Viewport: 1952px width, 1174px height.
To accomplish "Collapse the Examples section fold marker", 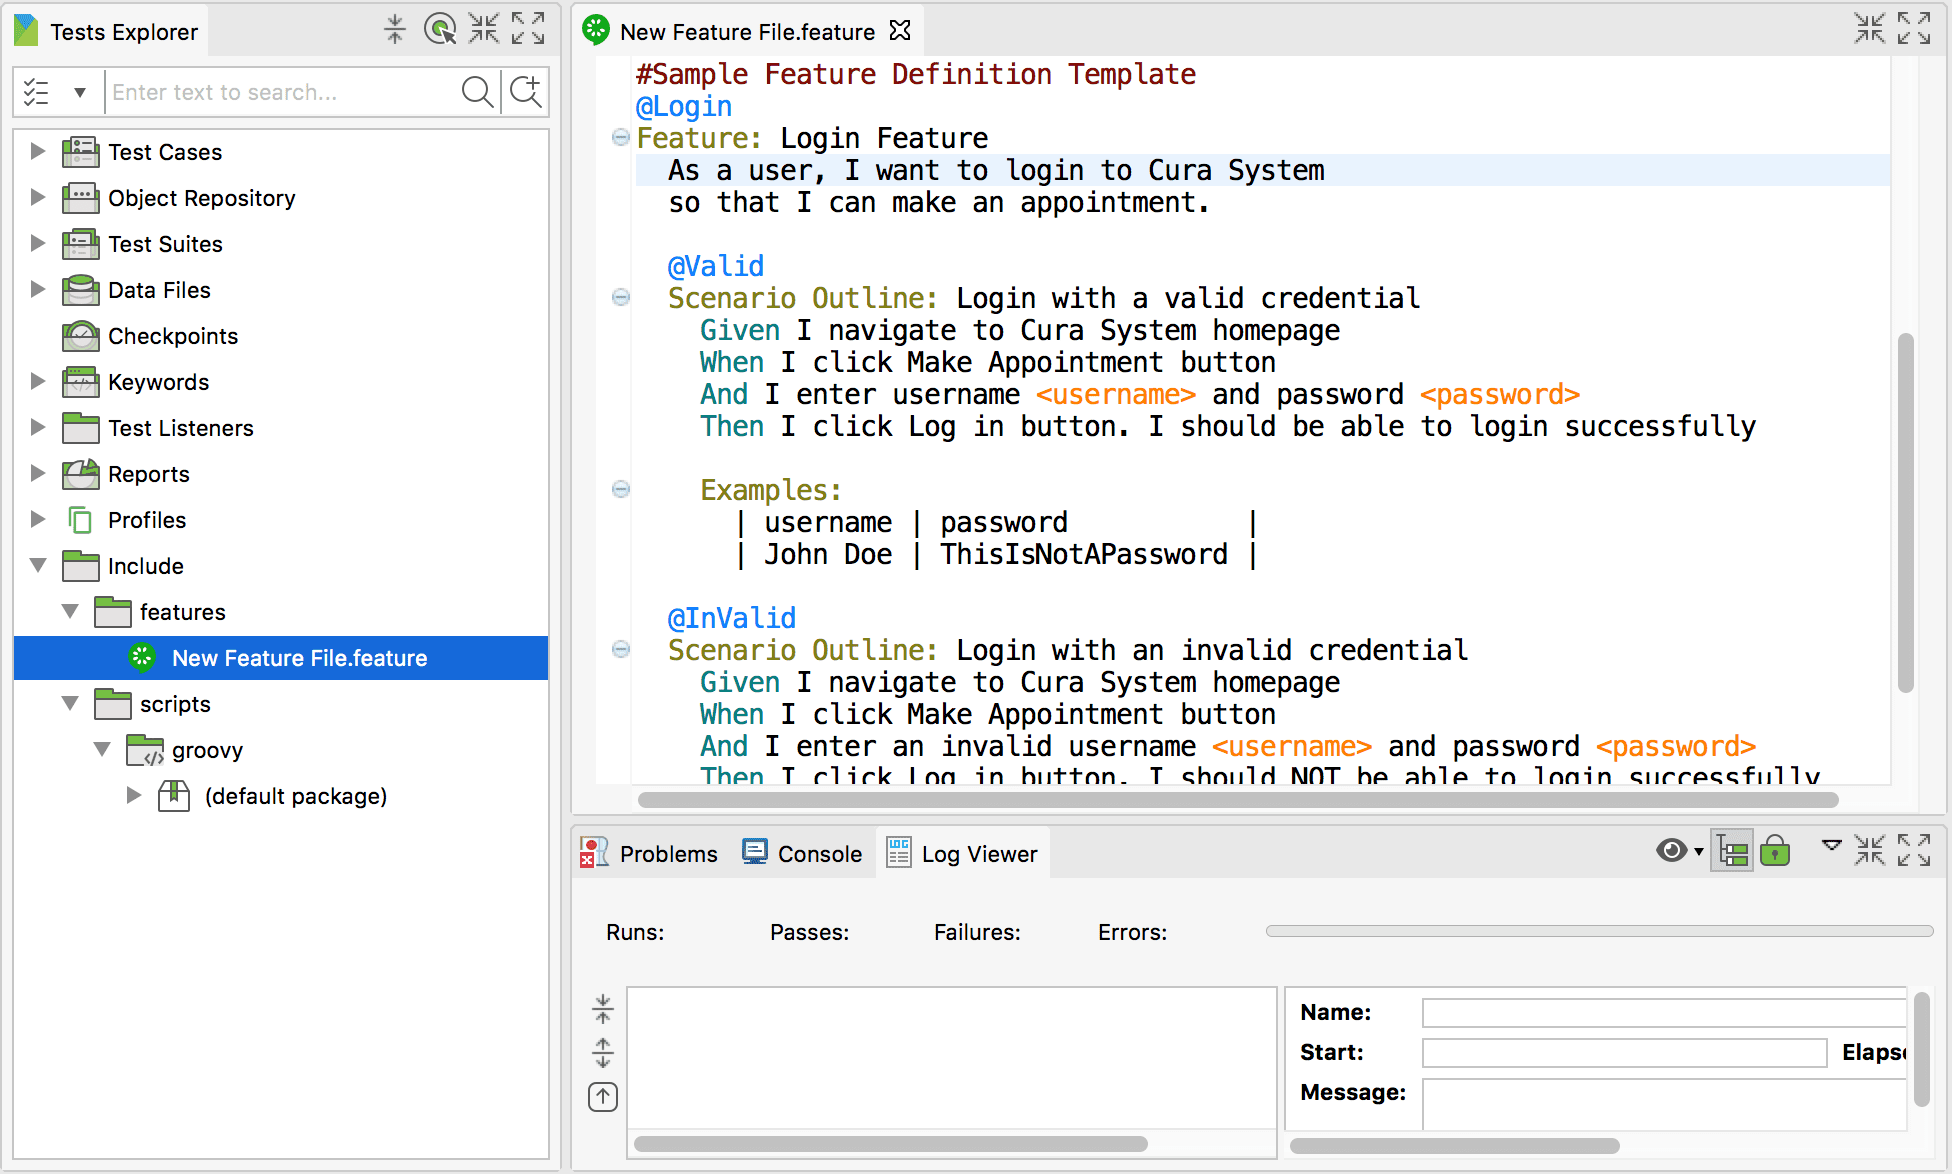I will click(620, 490).
